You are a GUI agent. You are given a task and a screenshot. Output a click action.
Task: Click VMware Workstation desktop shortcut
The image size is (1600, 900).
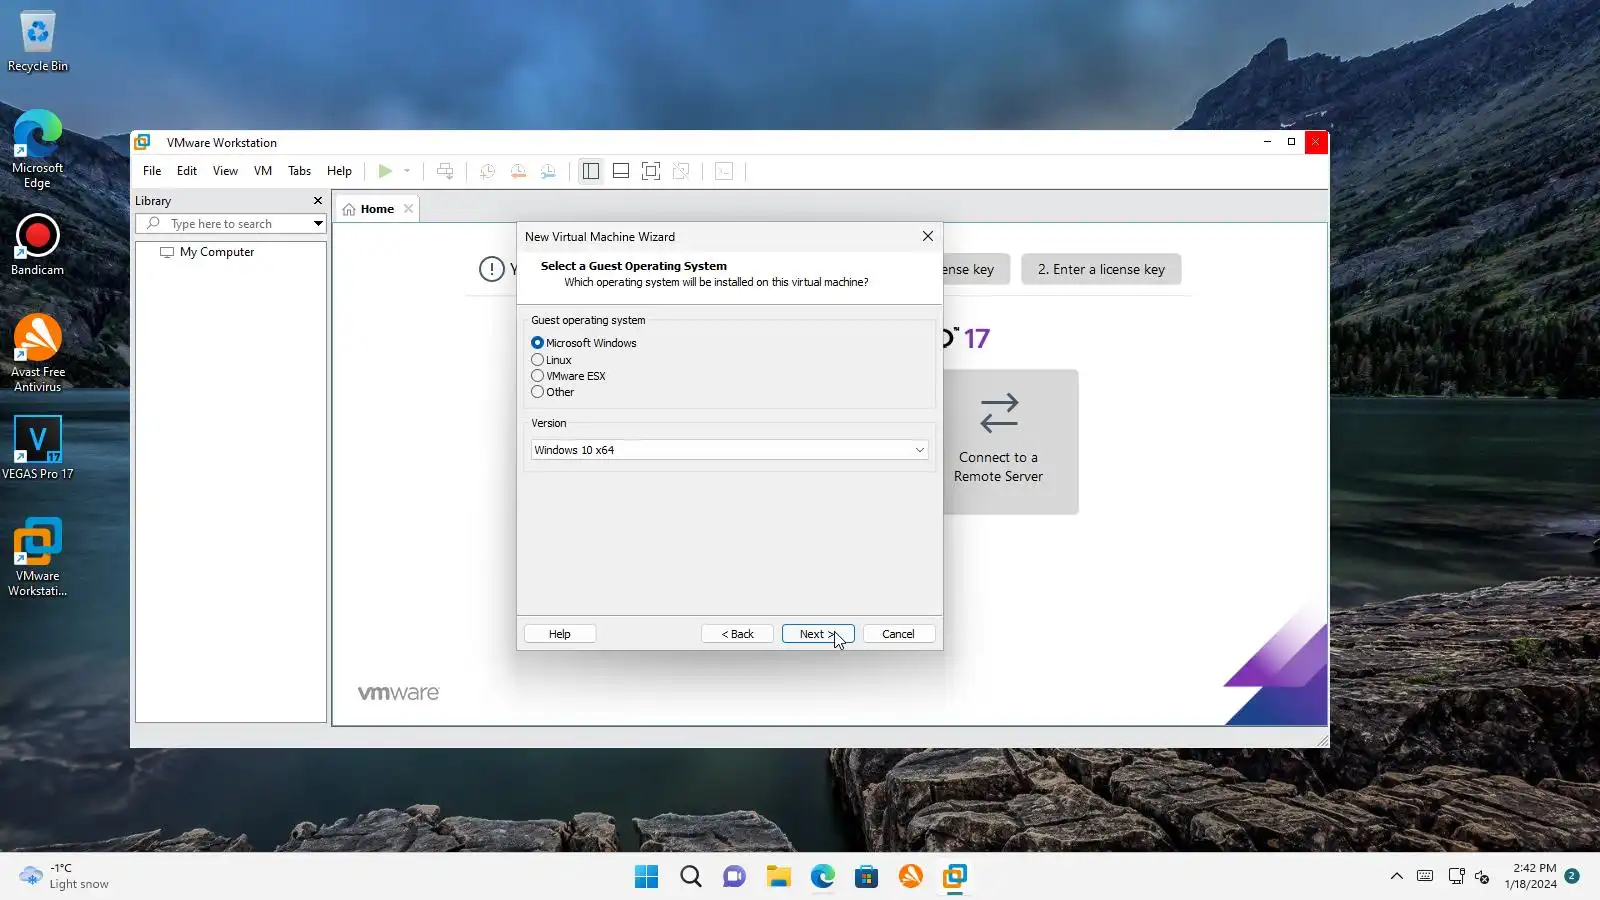coord(38,557)
